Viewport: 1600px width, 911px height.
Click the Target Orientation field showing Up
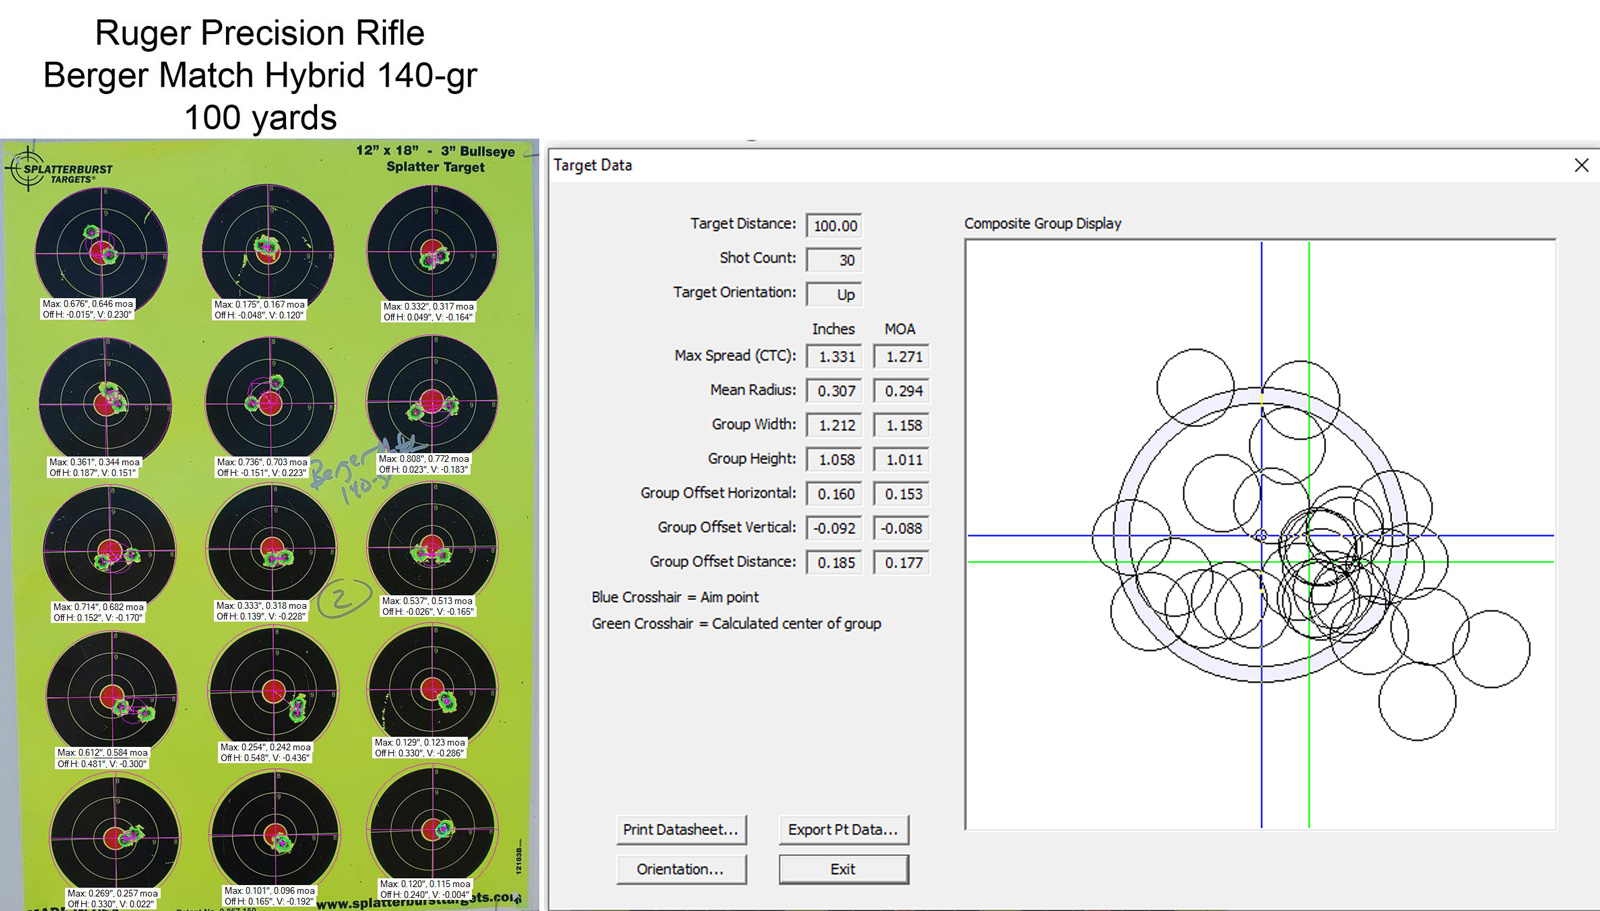point(834,295)
